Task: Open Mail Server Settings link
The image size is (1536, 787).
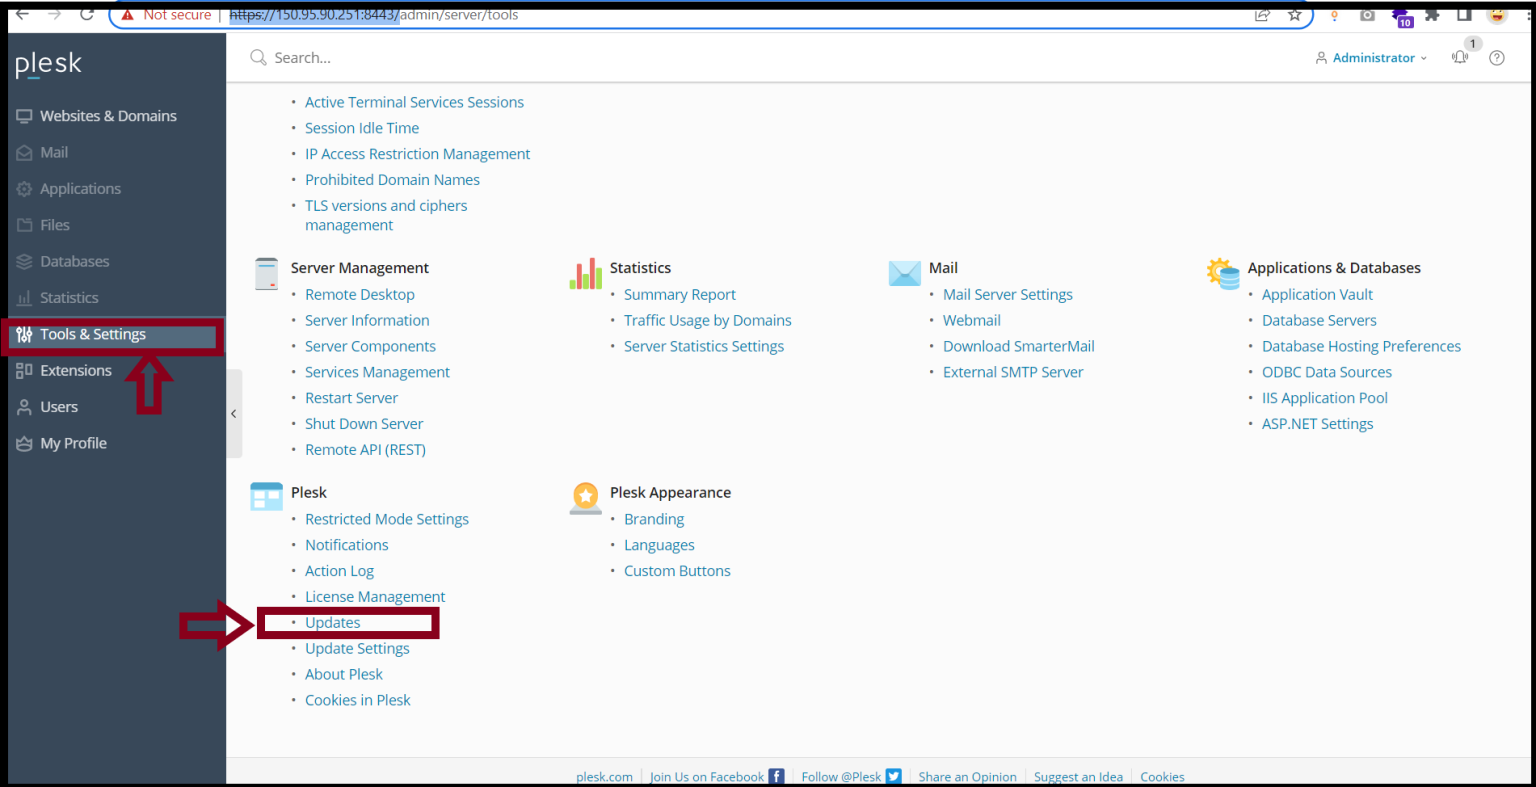Action: pyautogui.click(x=1008, y=295)
